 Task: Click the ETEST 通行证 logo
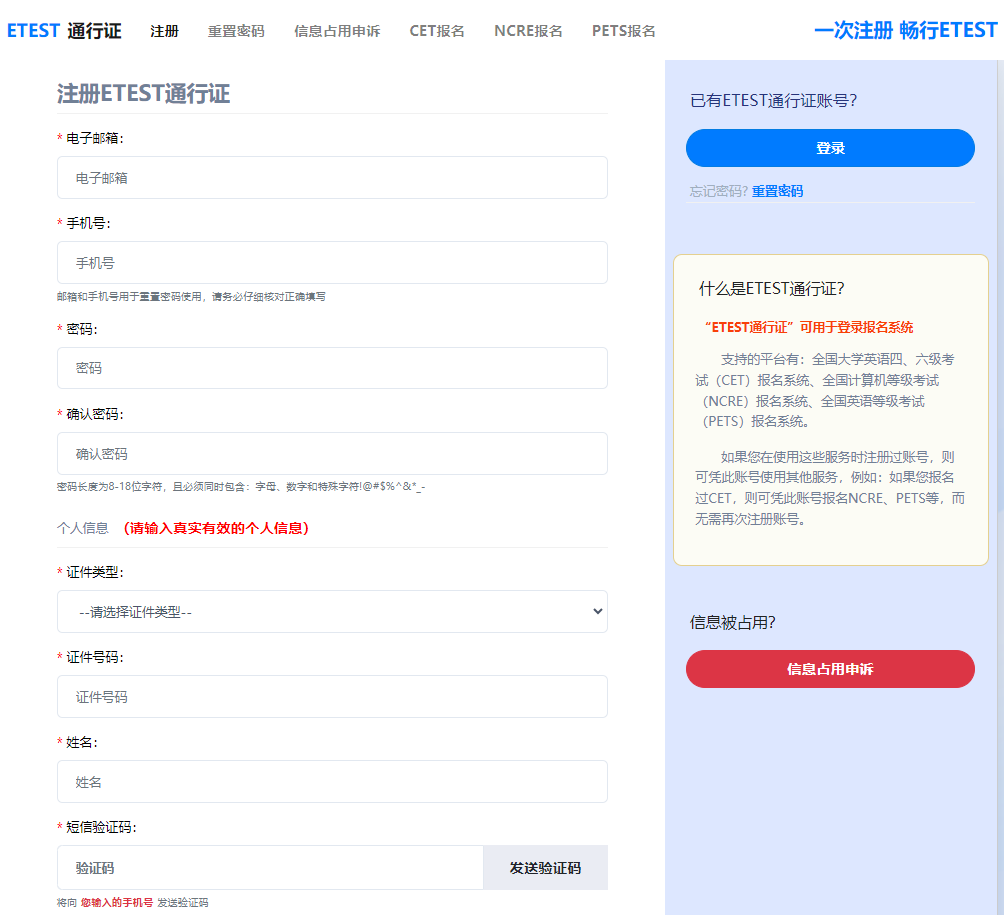coord(64,30)
